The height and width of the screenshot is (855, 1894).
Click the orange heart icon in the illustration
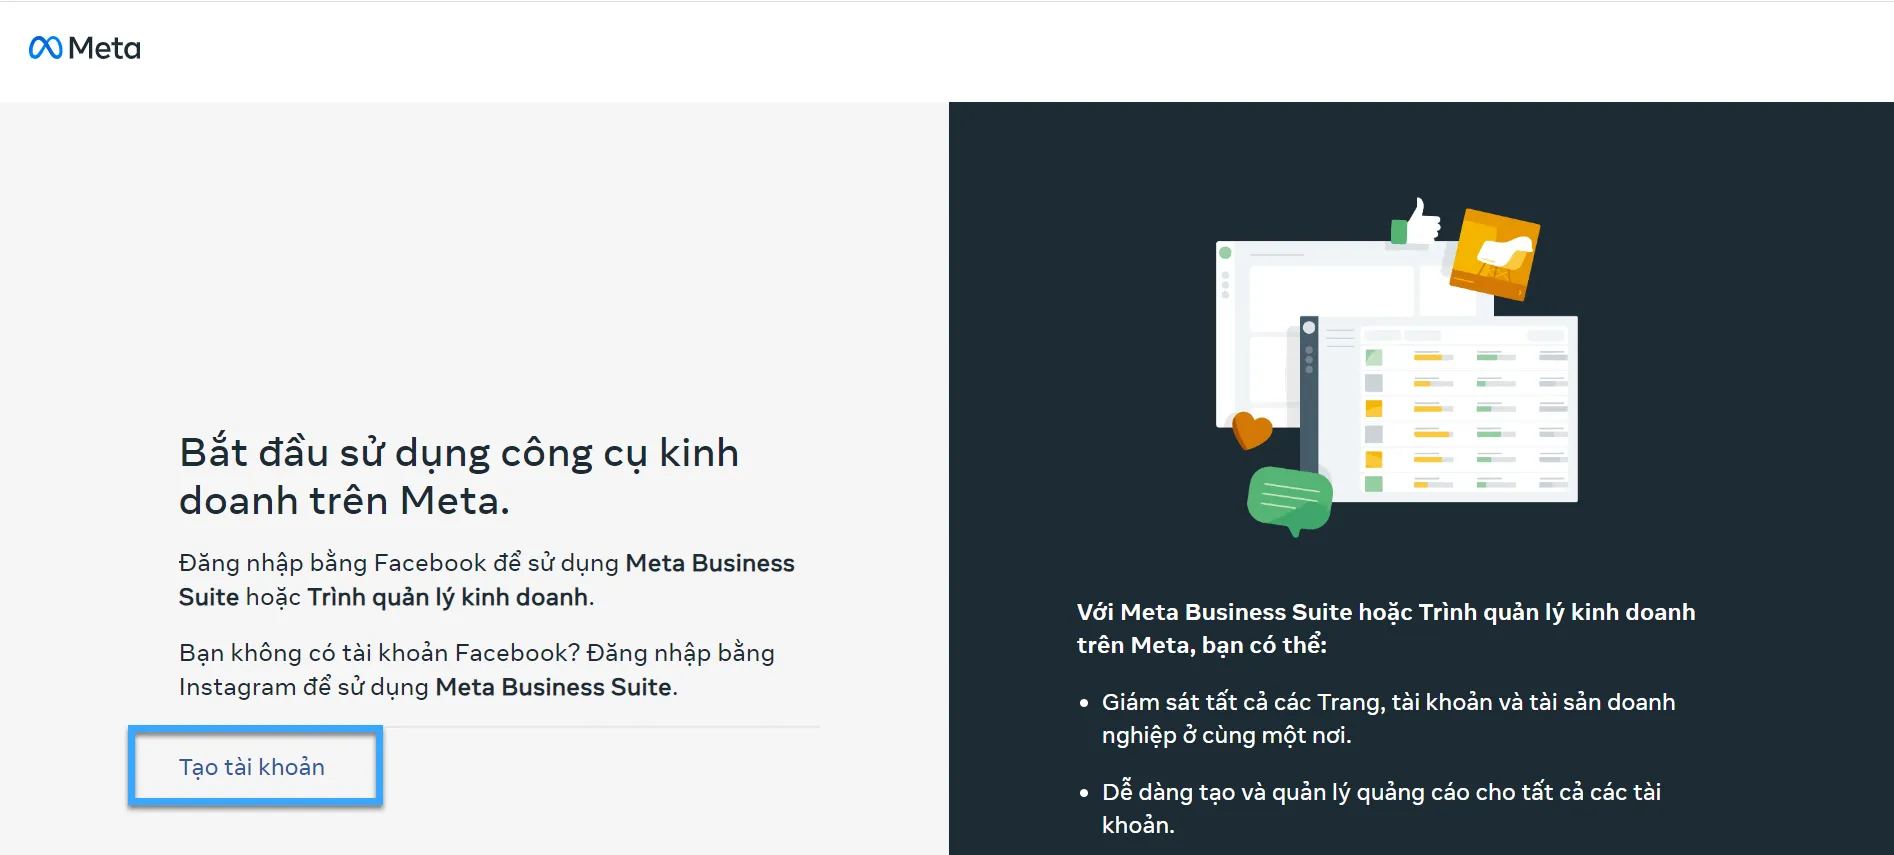[x=1251, y=431]
